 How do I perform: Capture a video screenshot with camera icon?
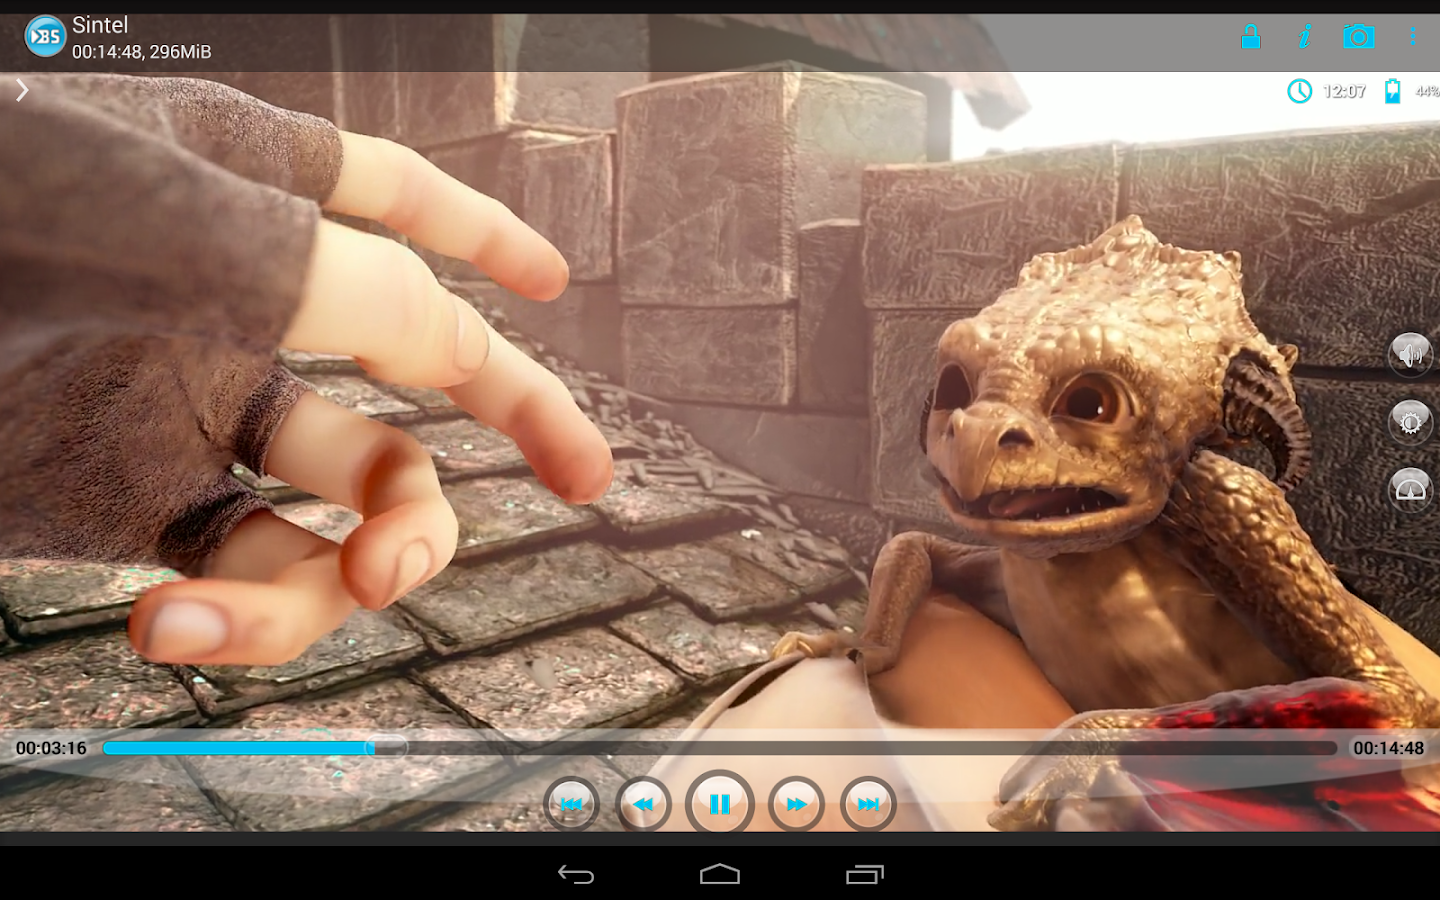click(x=1359, y=36)
